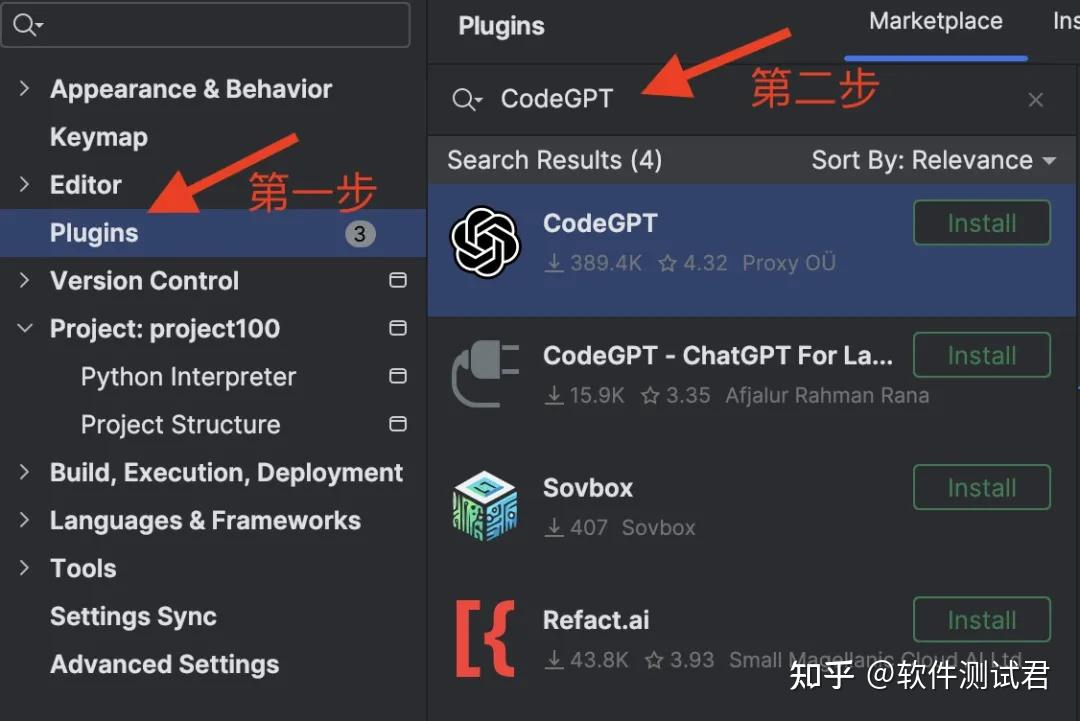The height and width of the screenshot is (721, 1080).
Task: Install the Sovbox plugin
Action: pos(981,488)
